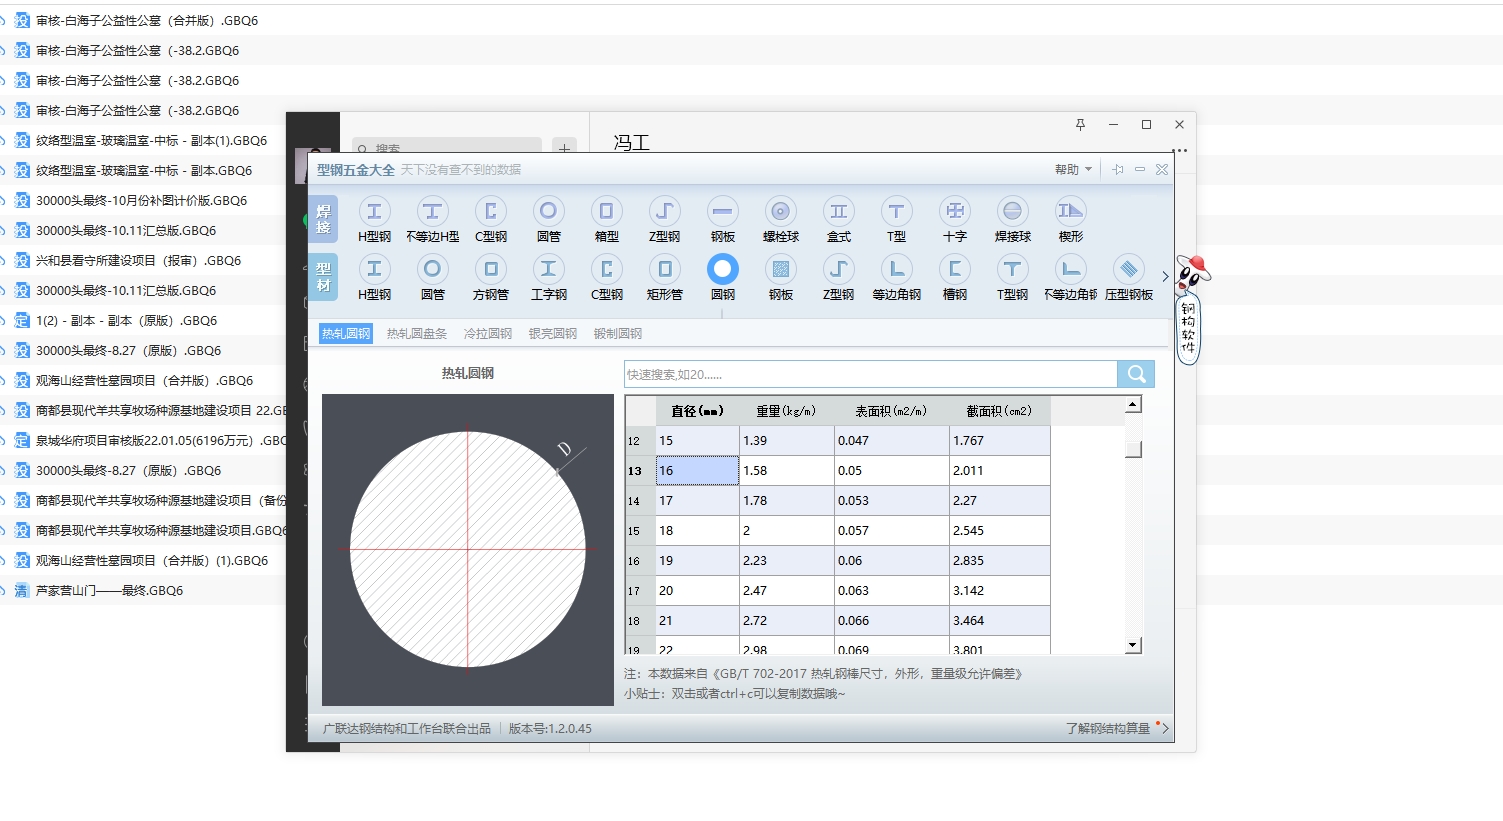This screenshot has height=821, width=1503.
Task: Open the 了解钢结构算量 link
Action: (1108, 728)
